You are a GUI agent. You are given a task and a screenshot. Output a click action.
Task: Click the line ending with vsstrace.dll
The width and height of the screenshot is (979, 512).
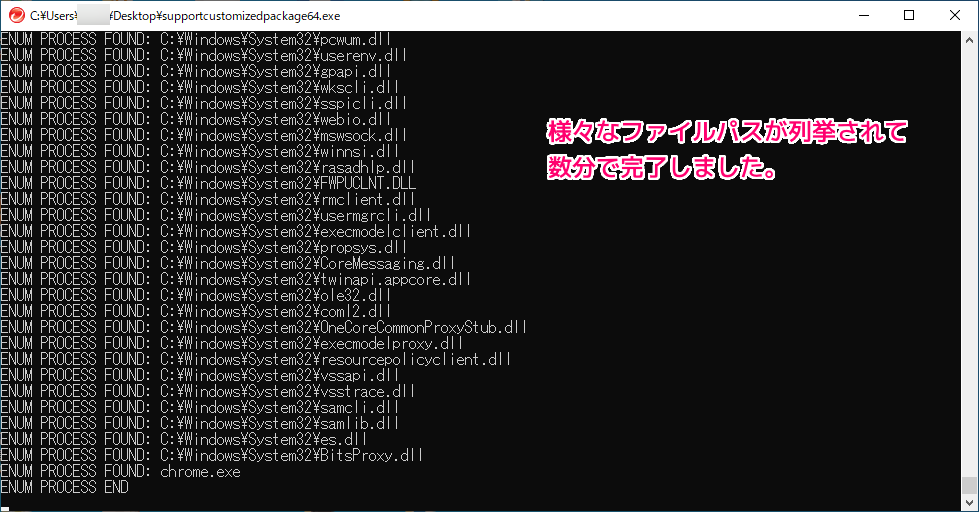[208, 391]
